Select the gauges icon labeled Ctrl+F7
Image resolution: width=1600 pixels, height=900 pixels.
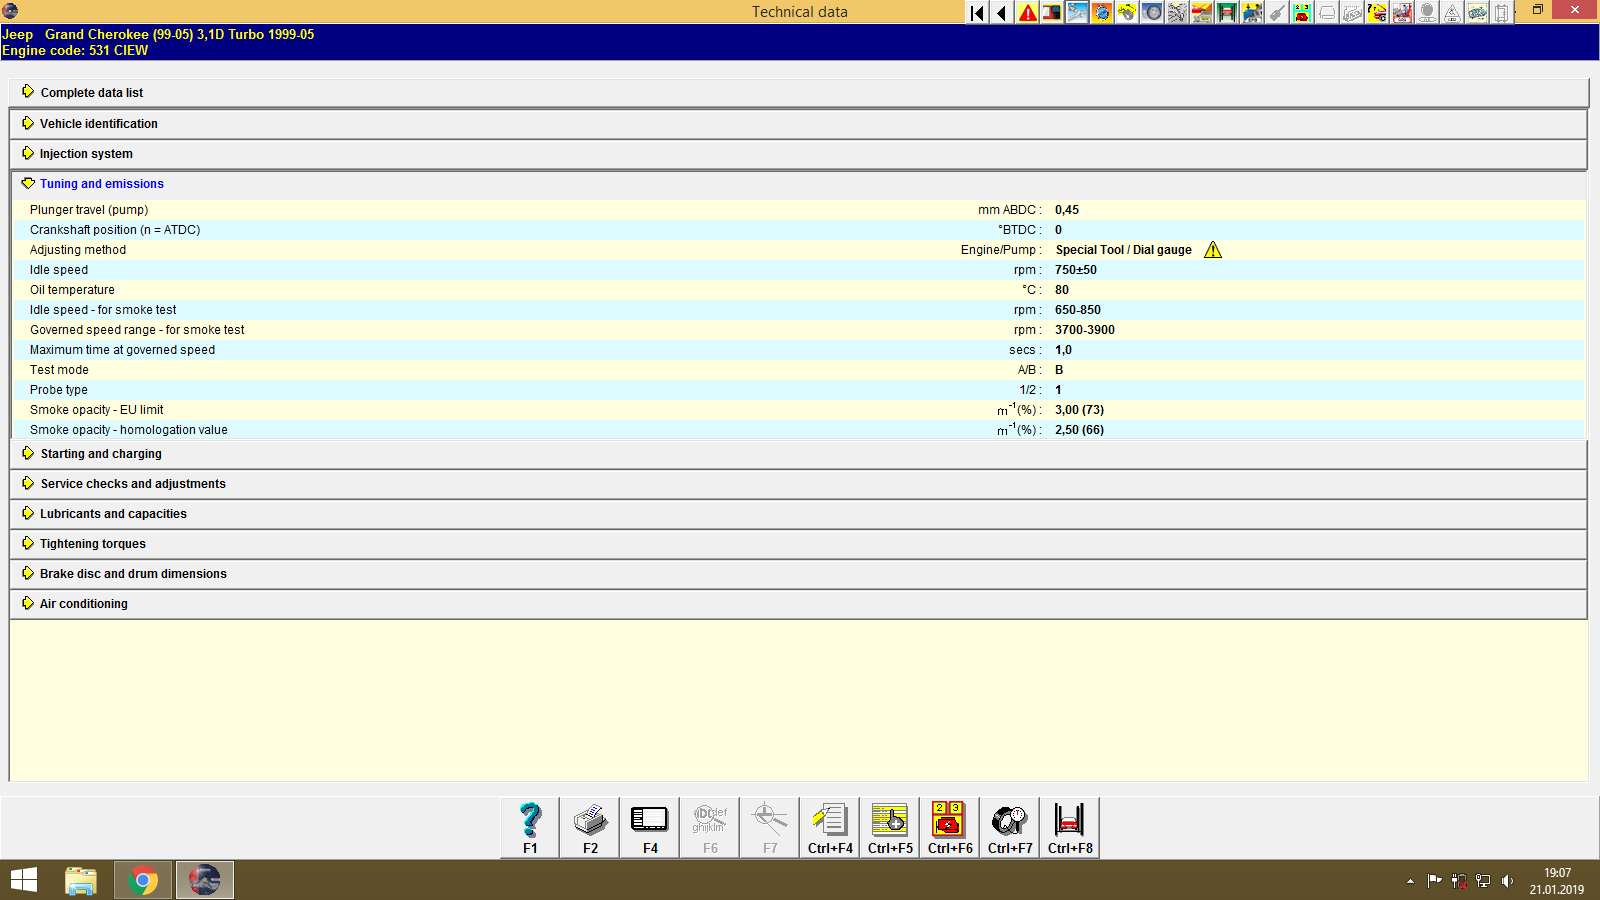pos(1009,825)
